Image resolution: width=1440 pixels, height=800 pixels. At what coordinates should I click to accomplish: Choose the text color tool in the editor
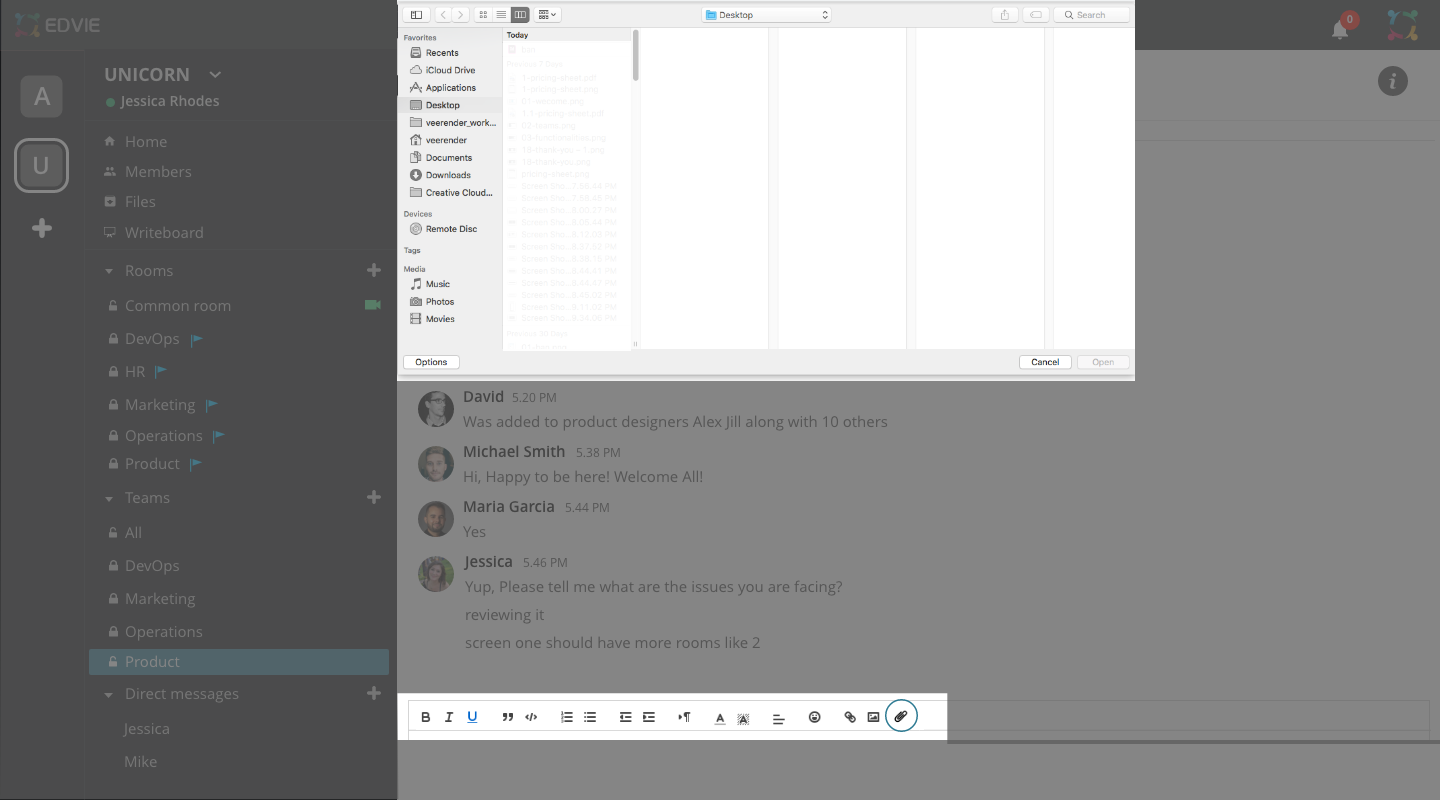click(x=720, y=718)
